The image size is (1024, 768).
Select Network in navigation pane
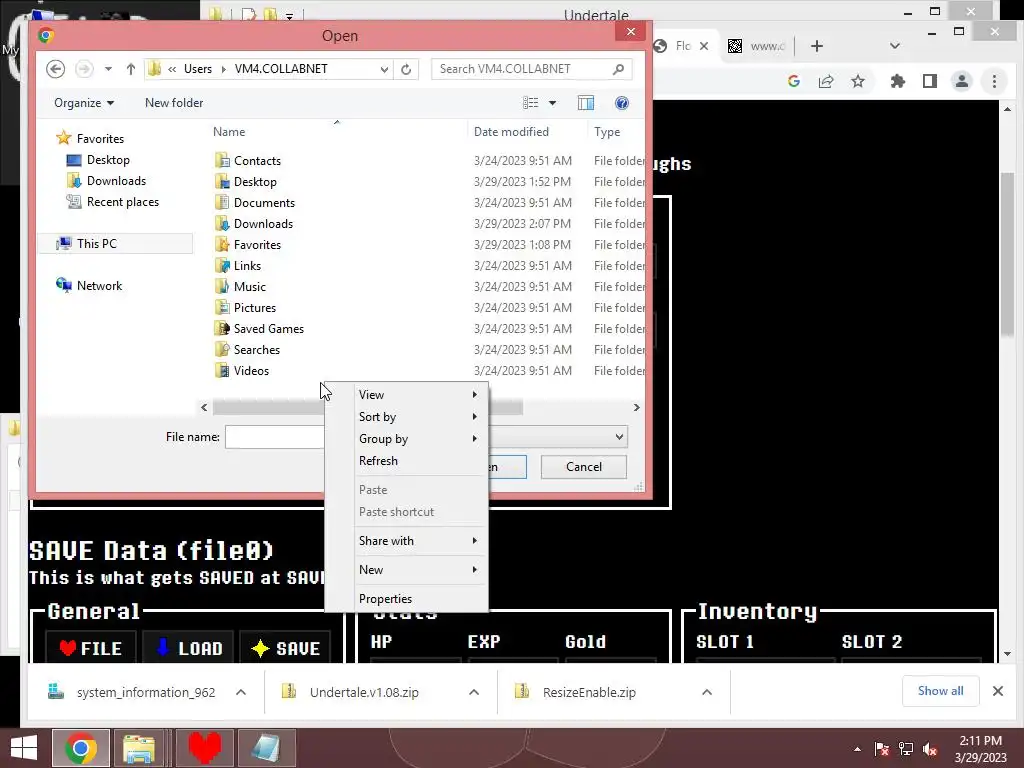[x=99, y=285]
